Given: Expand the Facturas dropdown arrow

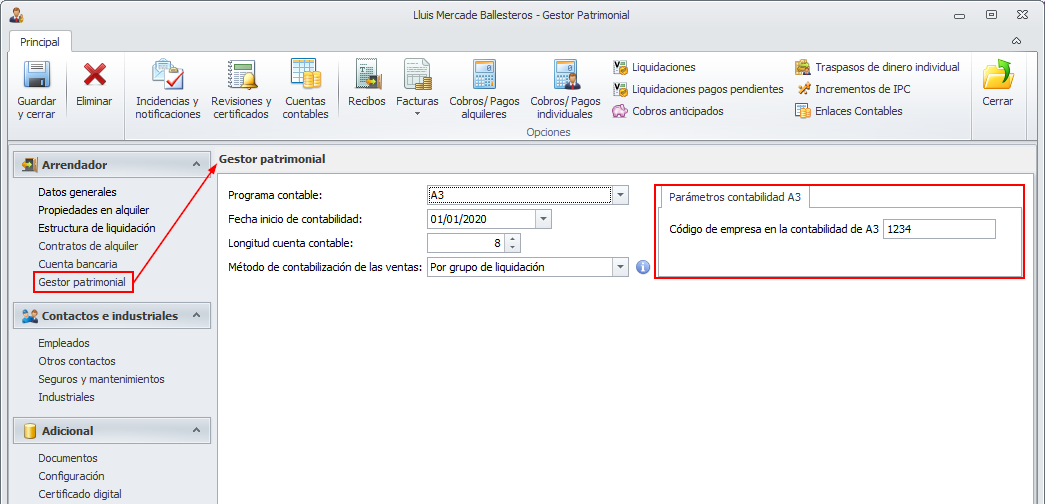Looking at the screenshot, I should [x=417, y=114].
